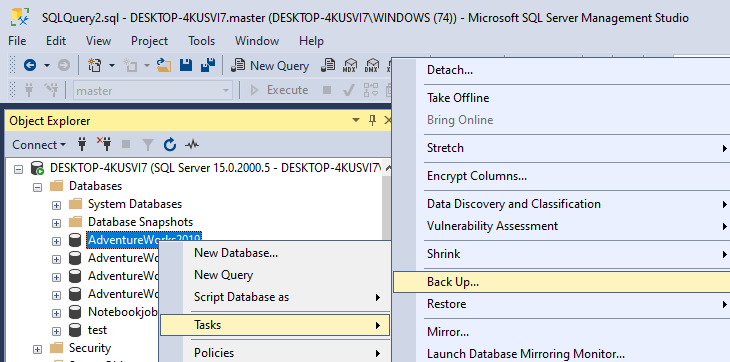Click the Object Explorer Stop square icon
The width and height of the screenshot is (730, 362).
(x=126, y=145)
